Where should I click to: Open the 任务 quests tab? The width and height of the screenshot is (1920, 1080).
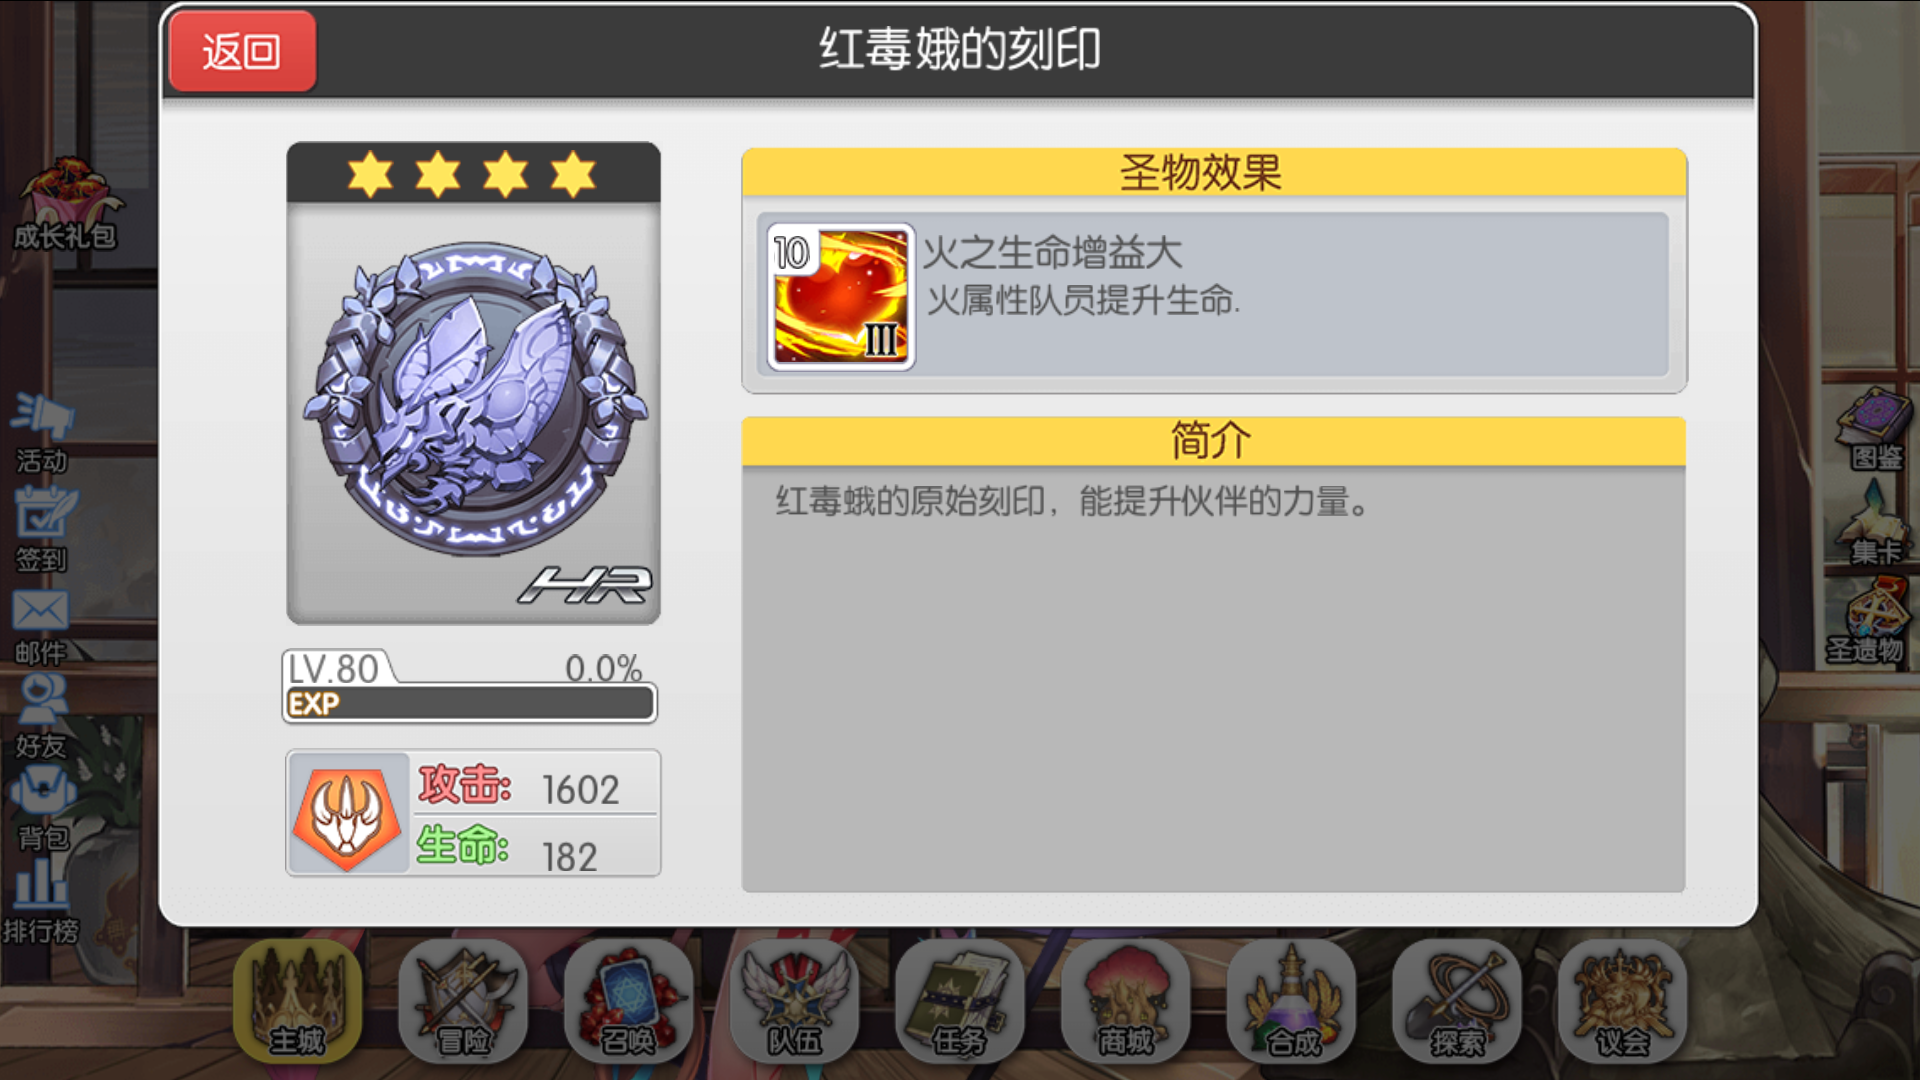[x=960, y=1001]
